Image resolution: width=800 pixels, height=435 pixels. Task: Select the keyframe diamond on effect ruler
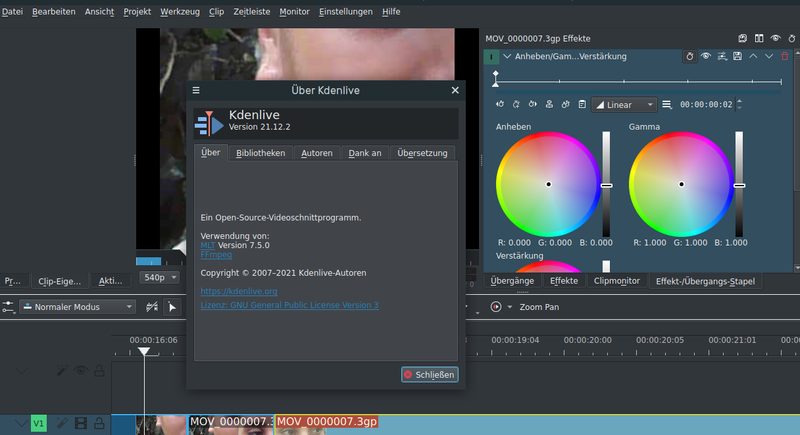(x=495, y=74)
